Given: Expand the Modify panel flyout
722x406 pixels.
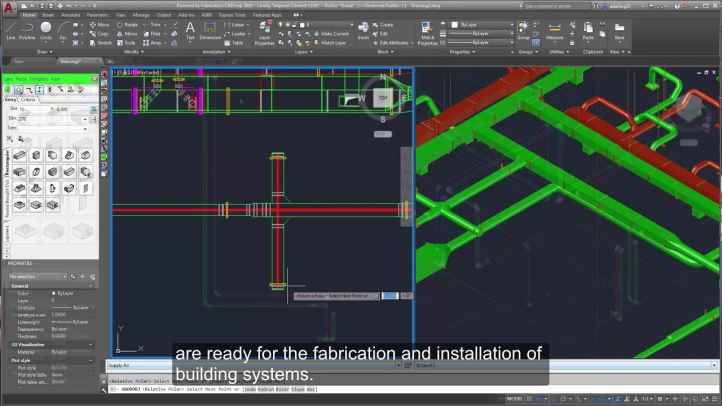Looking at the screenshot, I should pyautogui.click(x=132, y=51).
